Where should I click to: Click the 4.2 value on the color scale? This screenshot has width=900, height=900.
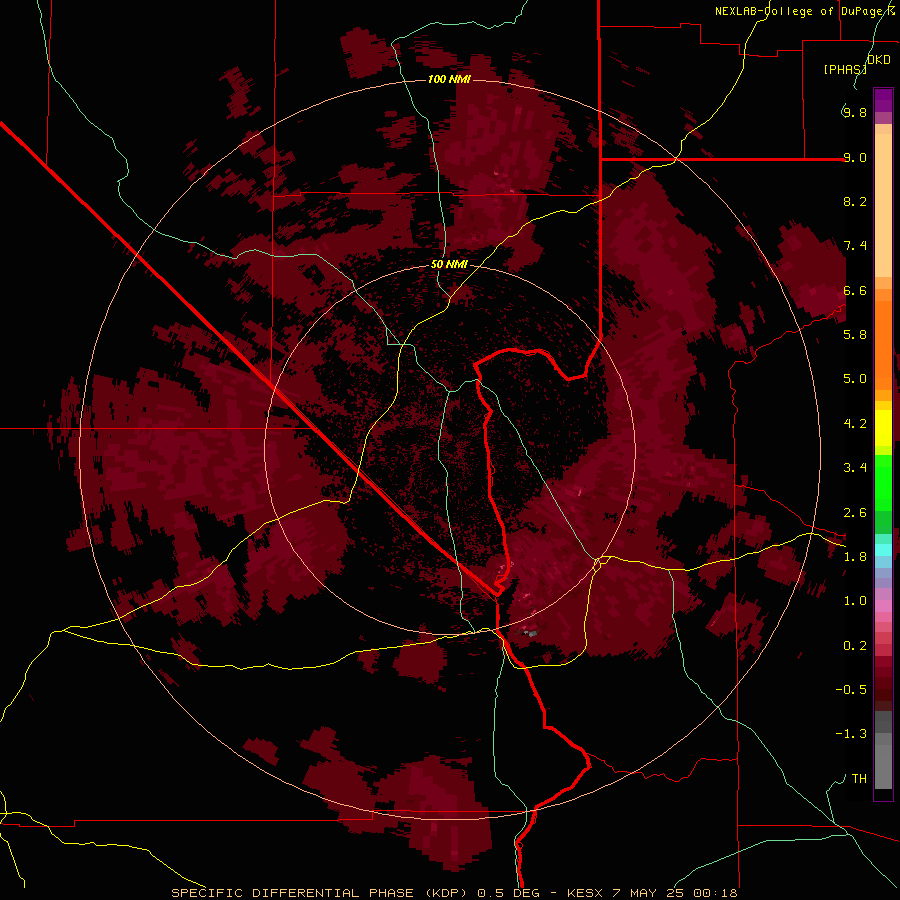855,424
